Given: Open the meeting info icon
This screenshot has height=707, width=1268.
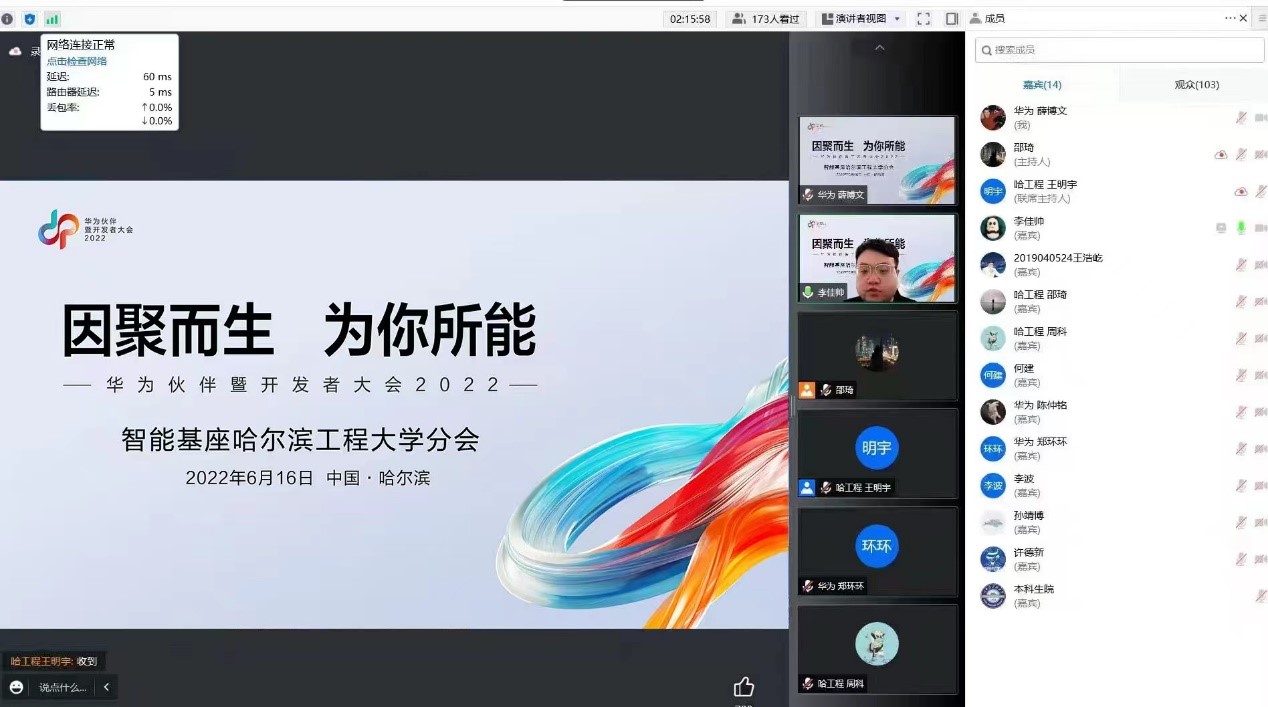Looking at the screenshot, I should pos(8,19).
